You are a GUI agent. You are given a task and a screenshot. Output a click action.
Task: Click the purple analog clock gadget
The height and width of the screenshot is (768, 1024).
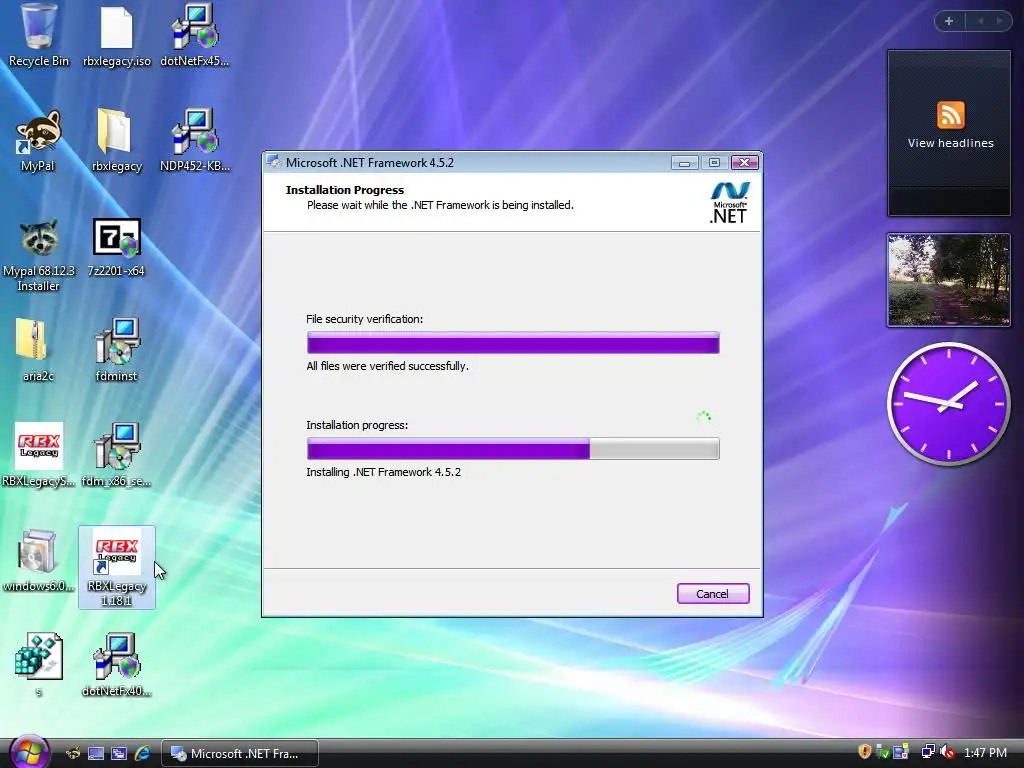tap(948, 404)
